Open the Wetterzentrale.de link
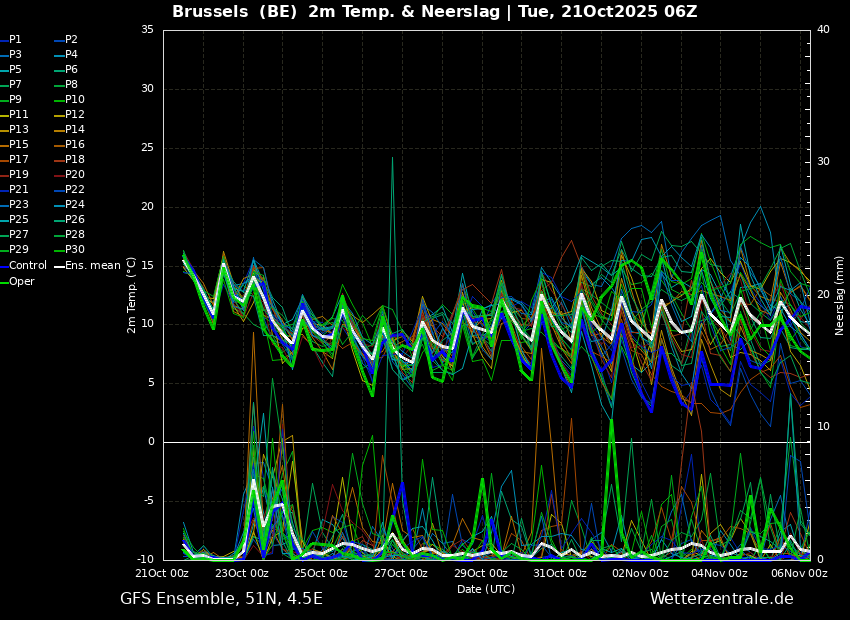Viewport: 850px width, 620px height. pos(721,599)
